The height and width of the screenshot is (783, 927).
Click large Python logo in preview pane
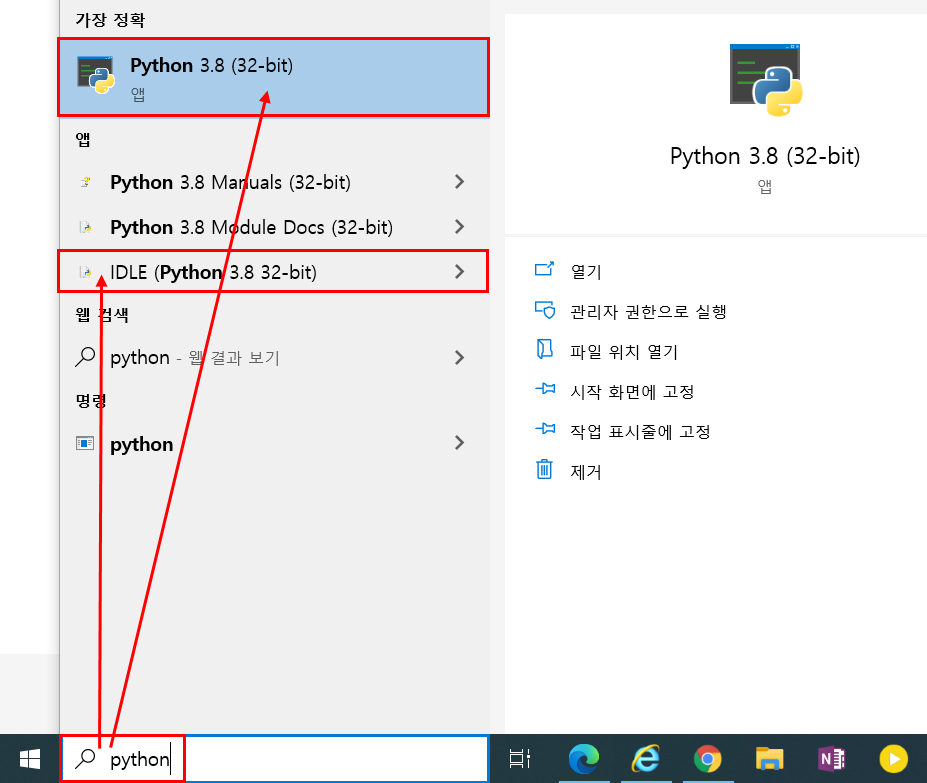pyautogui.click(x=765, y=80)
